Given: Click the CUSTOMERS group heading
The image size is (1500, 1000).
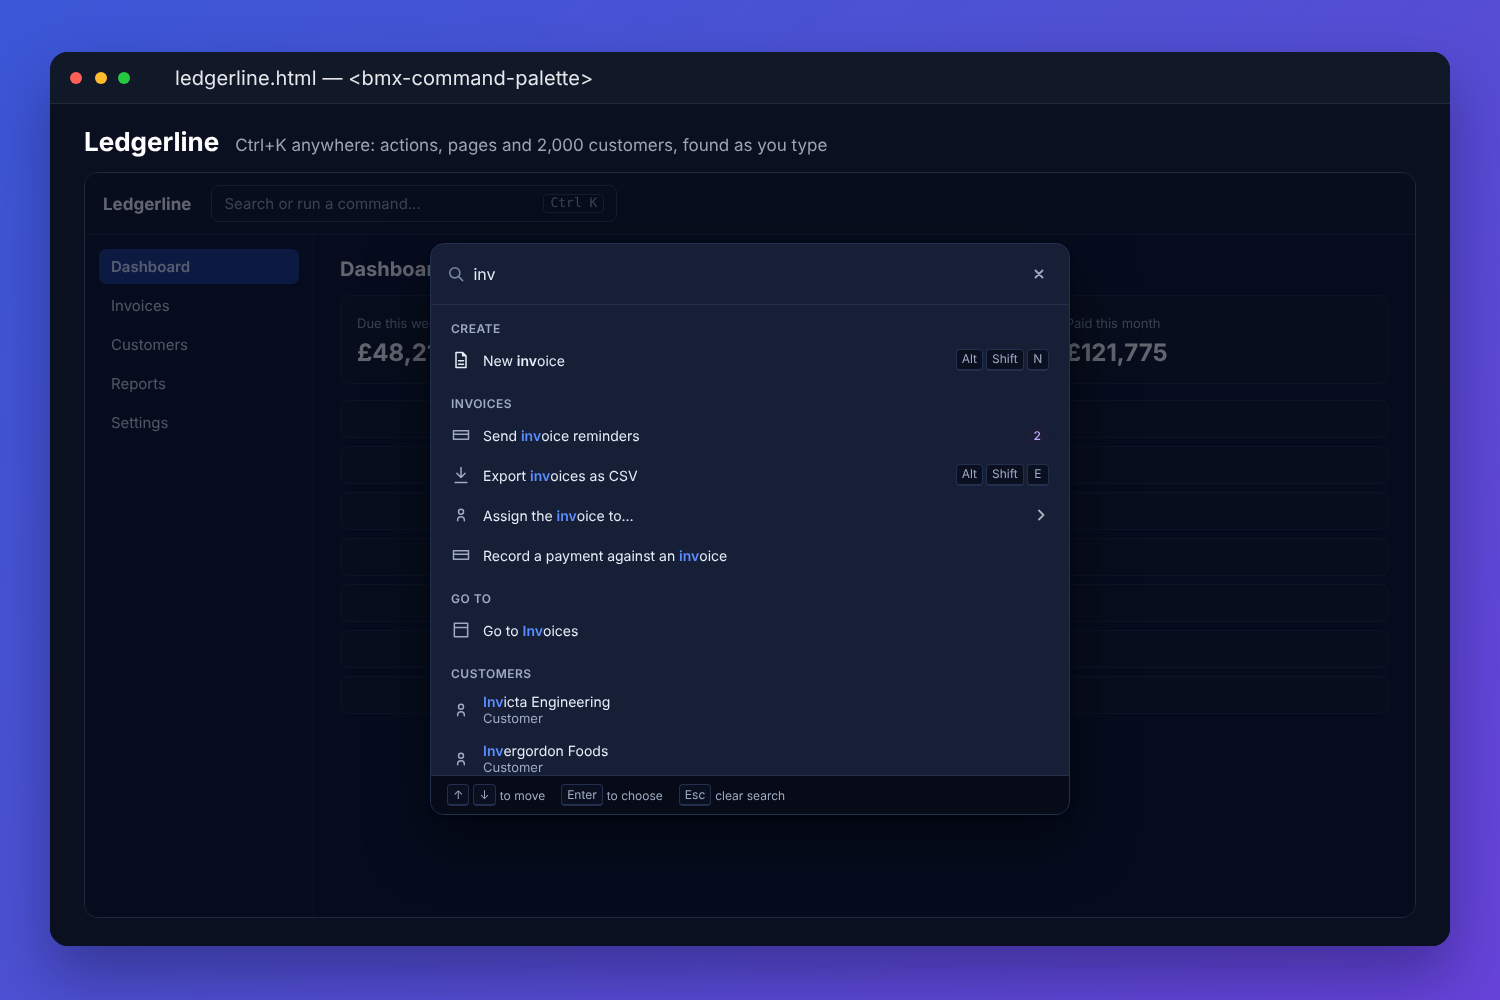Looking at the screenshot, I should click(491, 674).
